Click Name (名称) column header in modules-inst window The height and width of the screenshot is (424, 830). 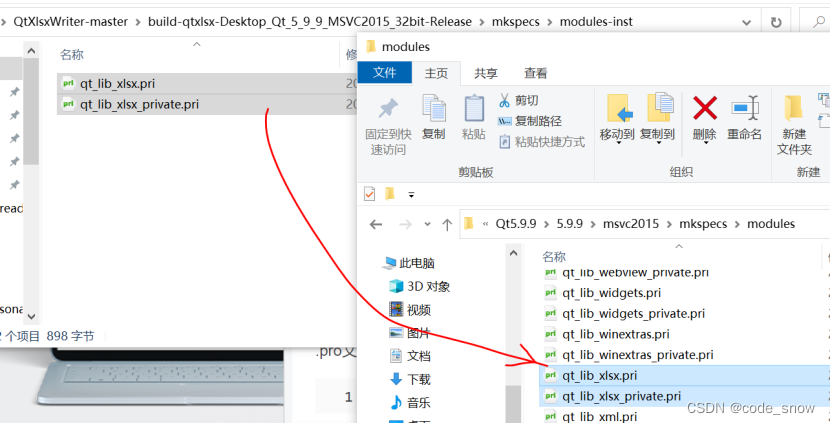71,55
